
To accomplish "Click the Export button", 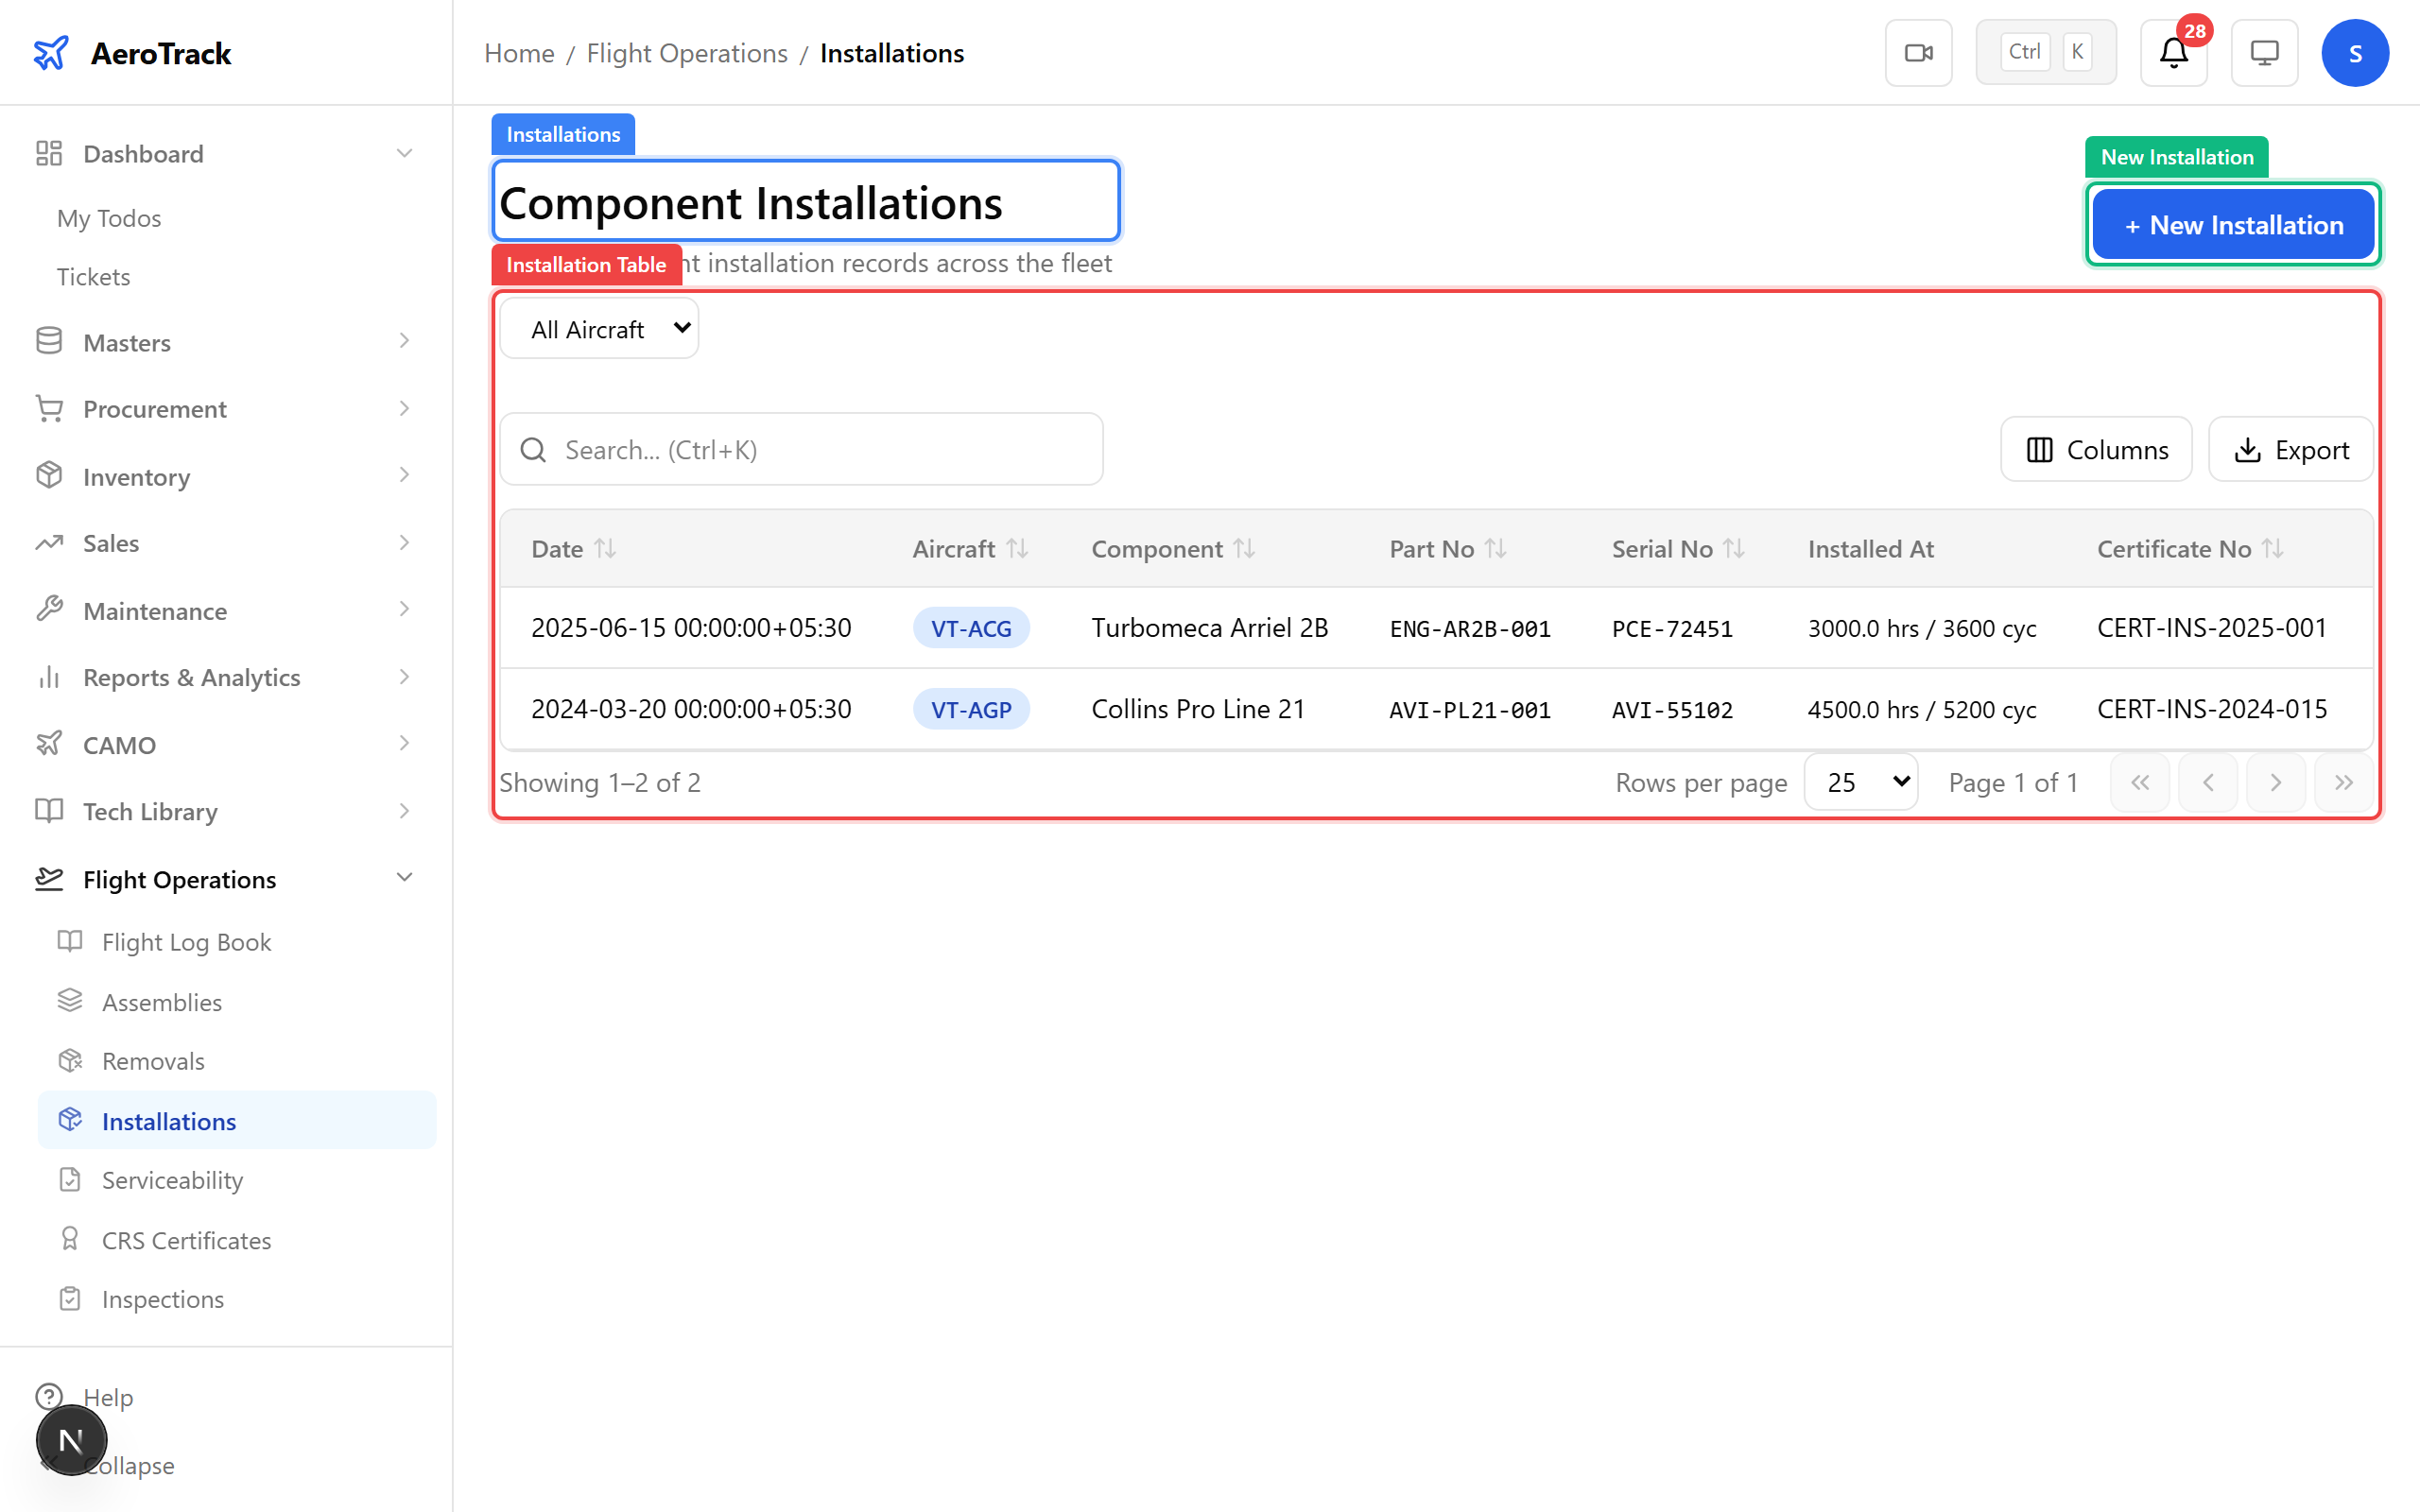I will [2290, 450].
